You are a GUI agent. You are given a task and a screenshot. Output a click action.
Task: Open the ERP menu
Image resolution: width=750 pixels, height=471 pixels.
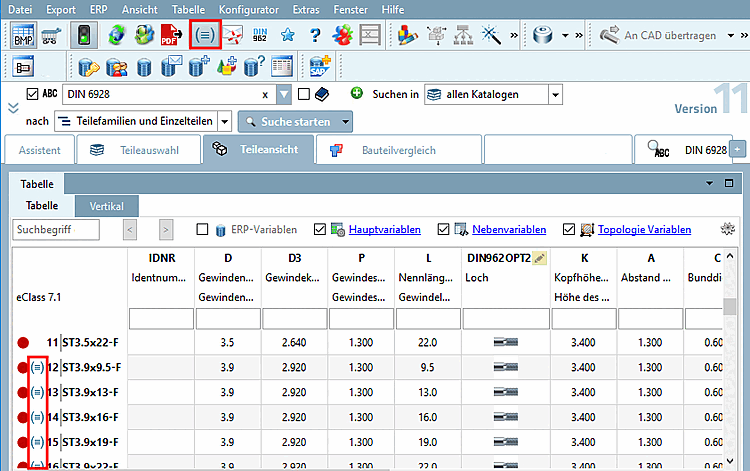click(99, 10)
